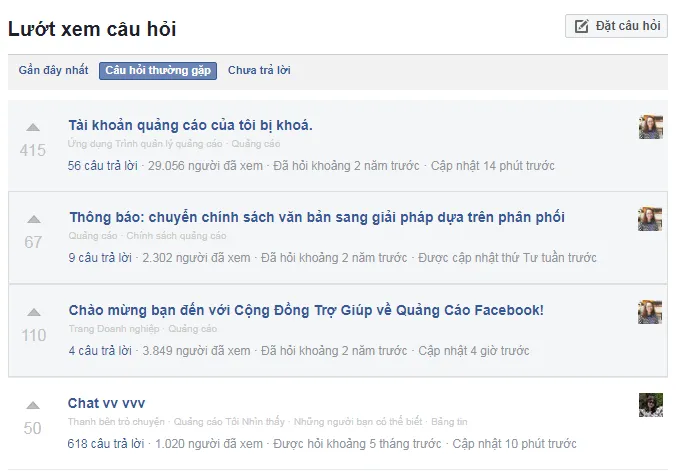Click 9 câu trả lời link
Image resolution: width=683 pixels, height=475 pixels.
[100, 258]
